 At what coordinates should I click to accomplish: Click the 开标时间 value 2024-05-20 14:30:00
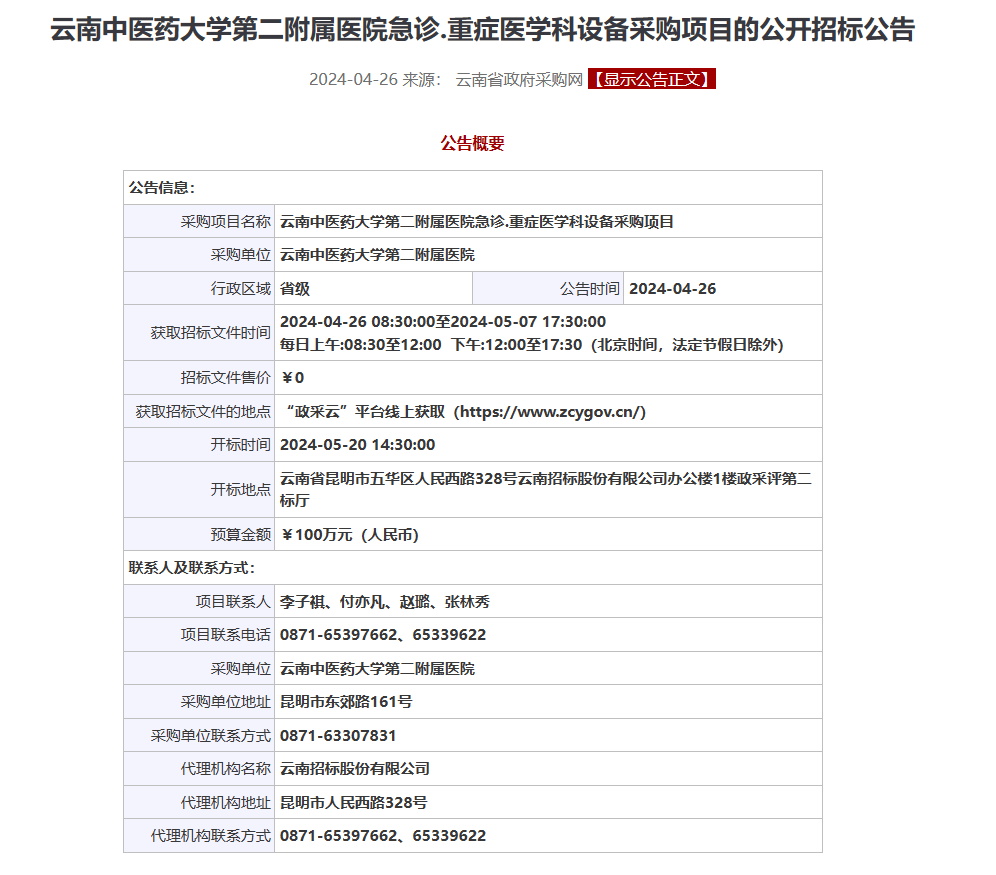coord(357,445)
